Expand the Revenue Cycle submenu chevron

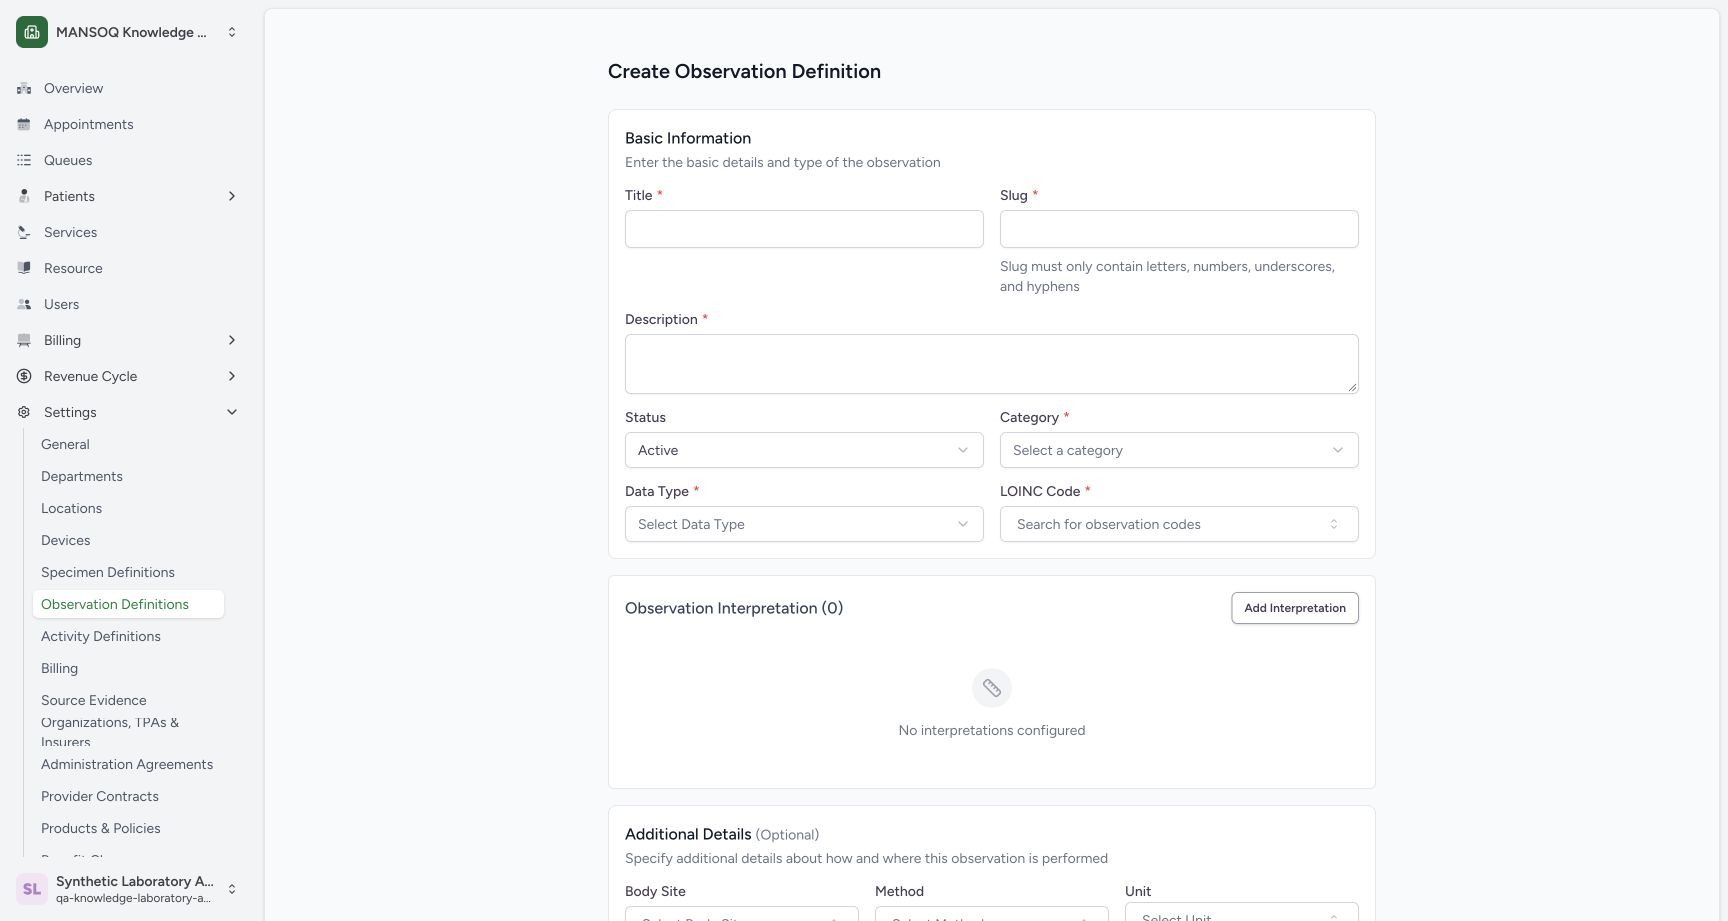[232, 376]
